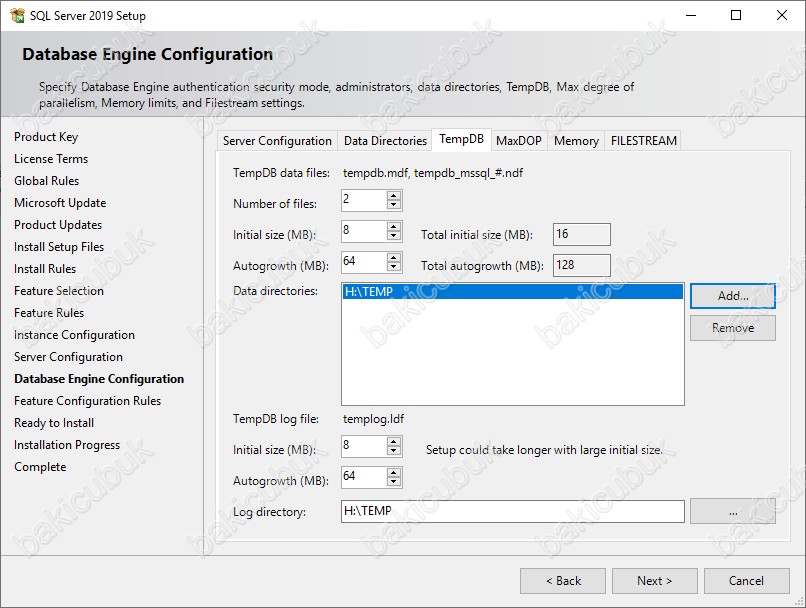Click Feature Configuration Rules step
Viewport: 806px width, 608px height.
coord(87,401)
